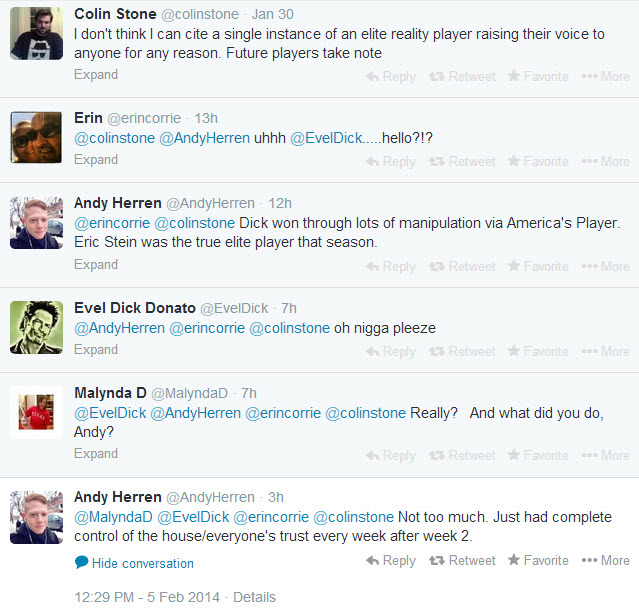Retweet Andy Herren's 3h tweet

click(x=462, y=560)
